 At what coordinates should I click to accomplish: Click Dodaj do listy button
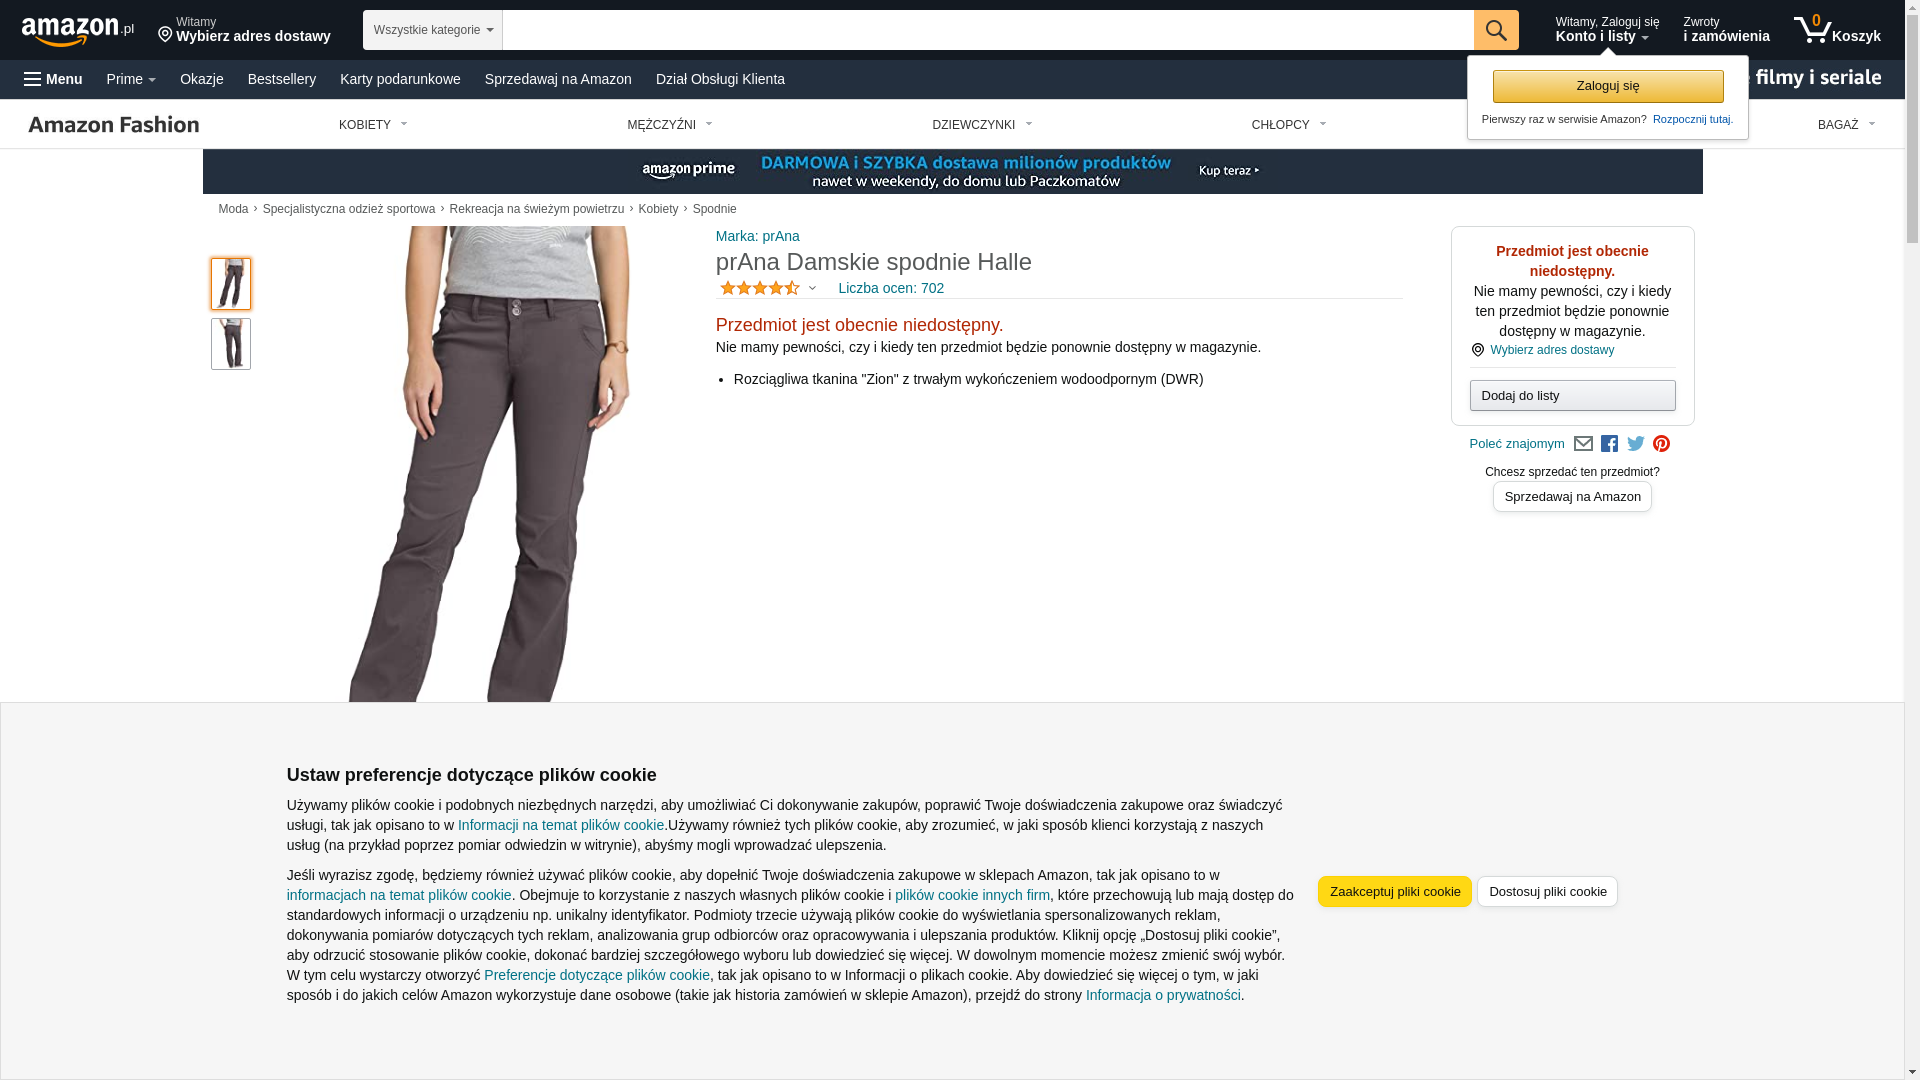pyautogui.click(x=1573, y=396)
